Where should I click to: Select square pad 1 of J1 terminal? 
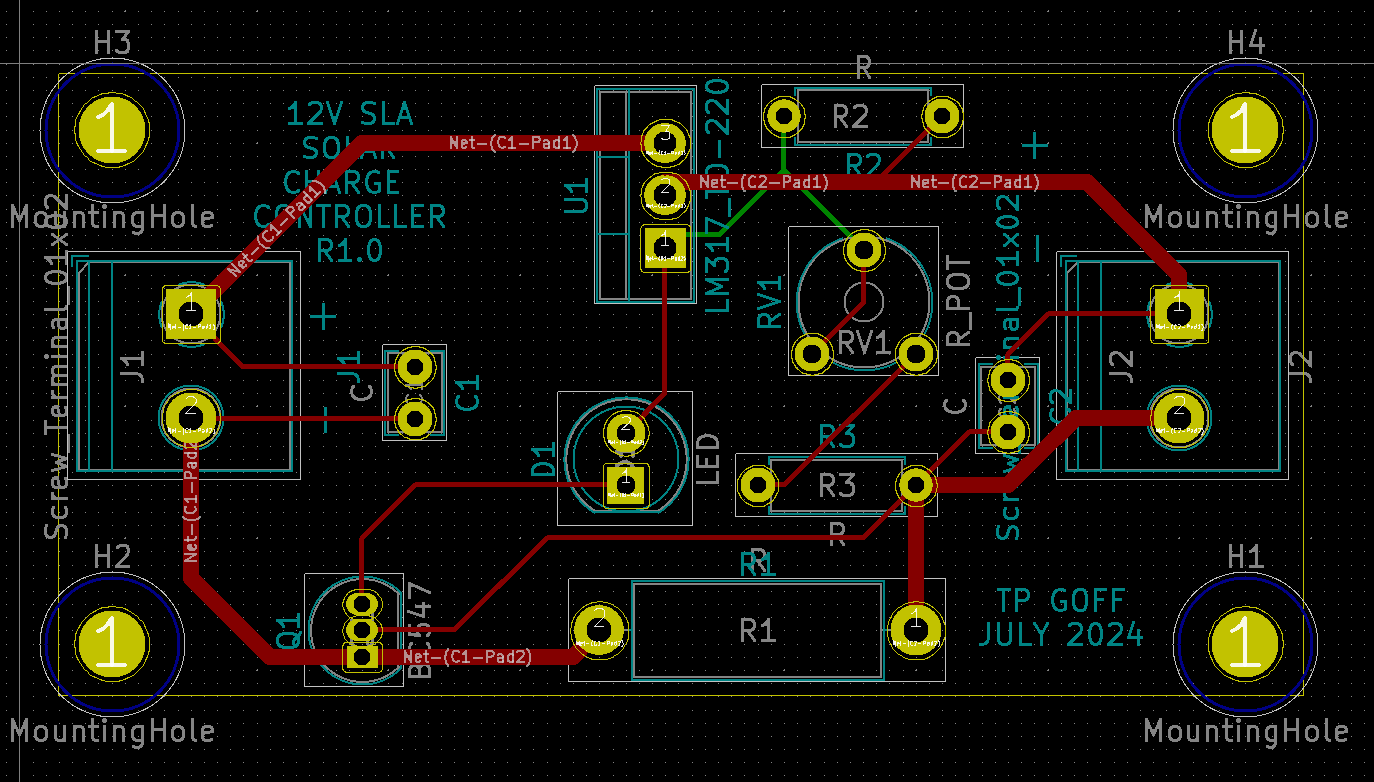point(191,314)
